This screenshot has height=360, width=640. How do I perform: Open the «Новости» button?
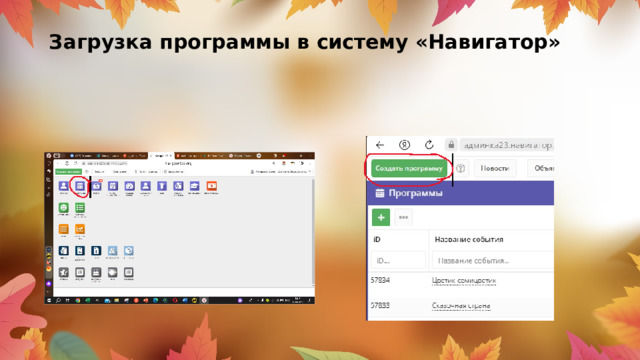pos(495,168)
